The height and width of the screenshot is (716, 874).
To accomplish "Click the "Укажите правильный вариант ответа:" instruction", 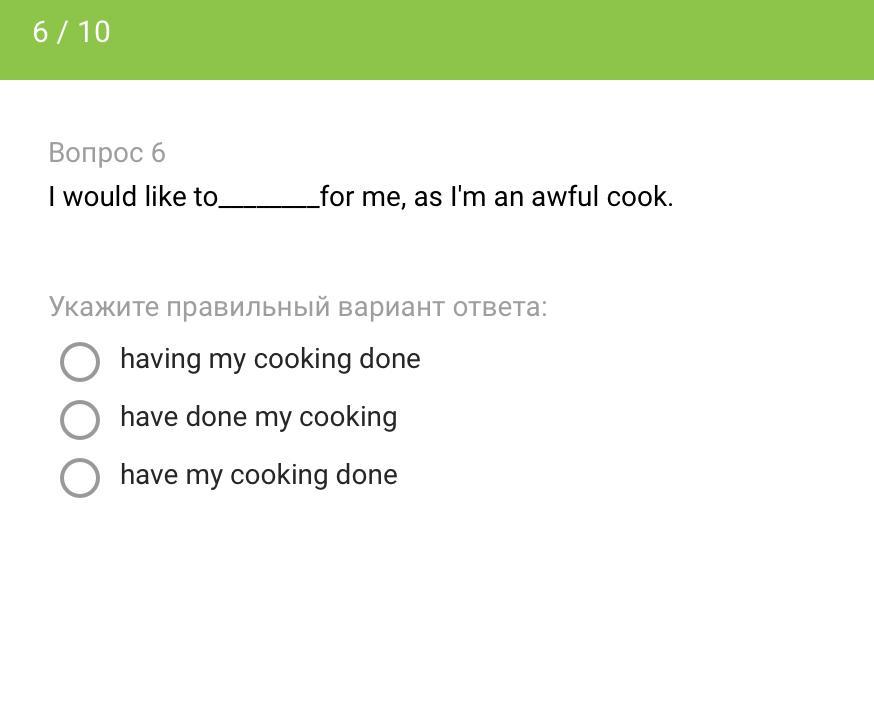I will coord(298,307).
